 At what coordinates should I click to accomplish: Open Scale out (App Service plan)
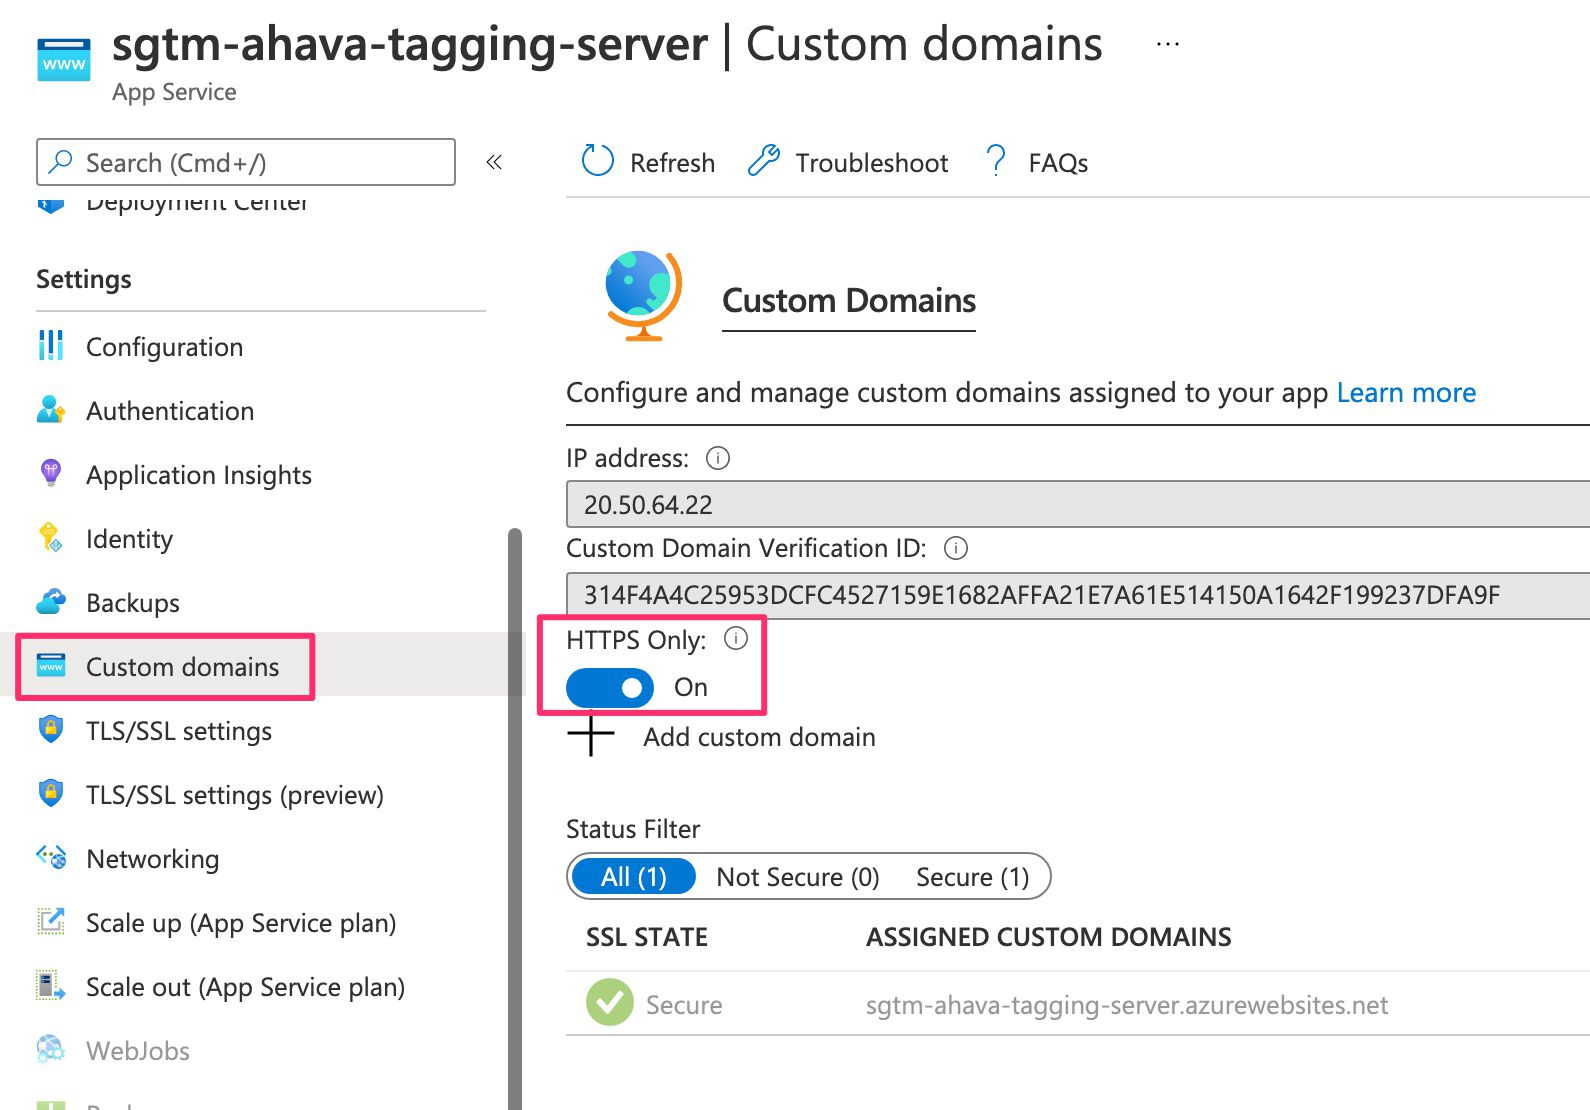point(245,987)
